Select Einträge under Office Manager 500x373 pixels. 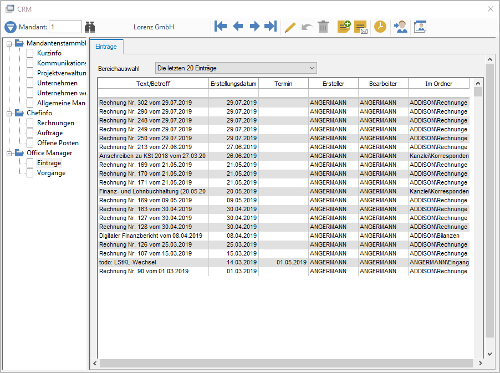coord(49,163)
